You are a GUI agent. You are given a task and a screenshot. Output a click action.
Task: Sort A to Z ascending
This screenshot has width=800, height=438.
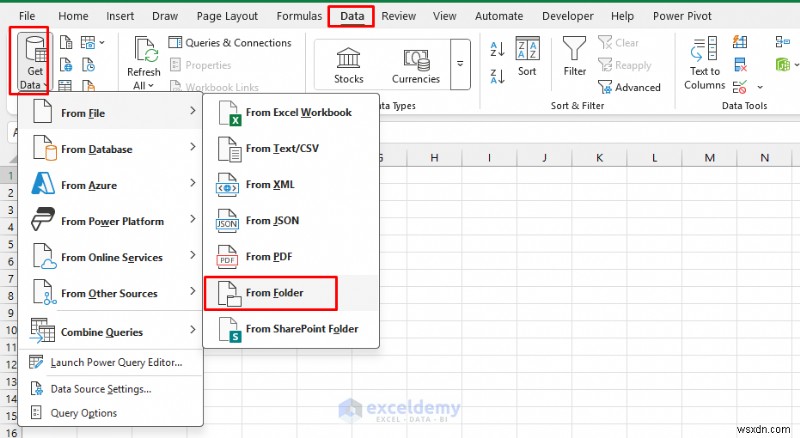pyautogui.click(x=497, y=49)
